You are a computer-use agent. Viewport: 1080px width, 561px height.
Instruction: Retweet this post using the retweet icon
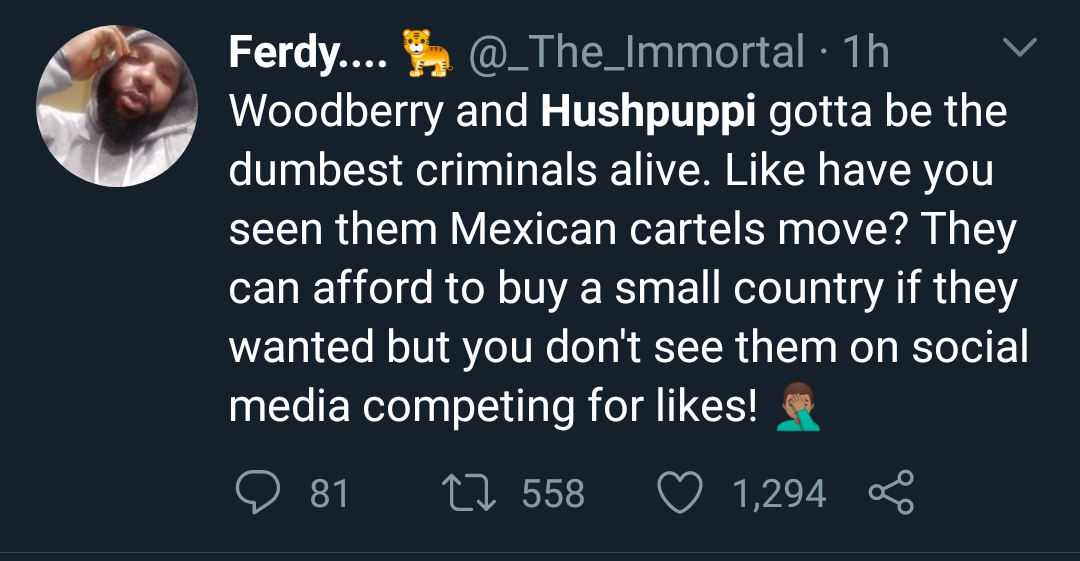466,493
